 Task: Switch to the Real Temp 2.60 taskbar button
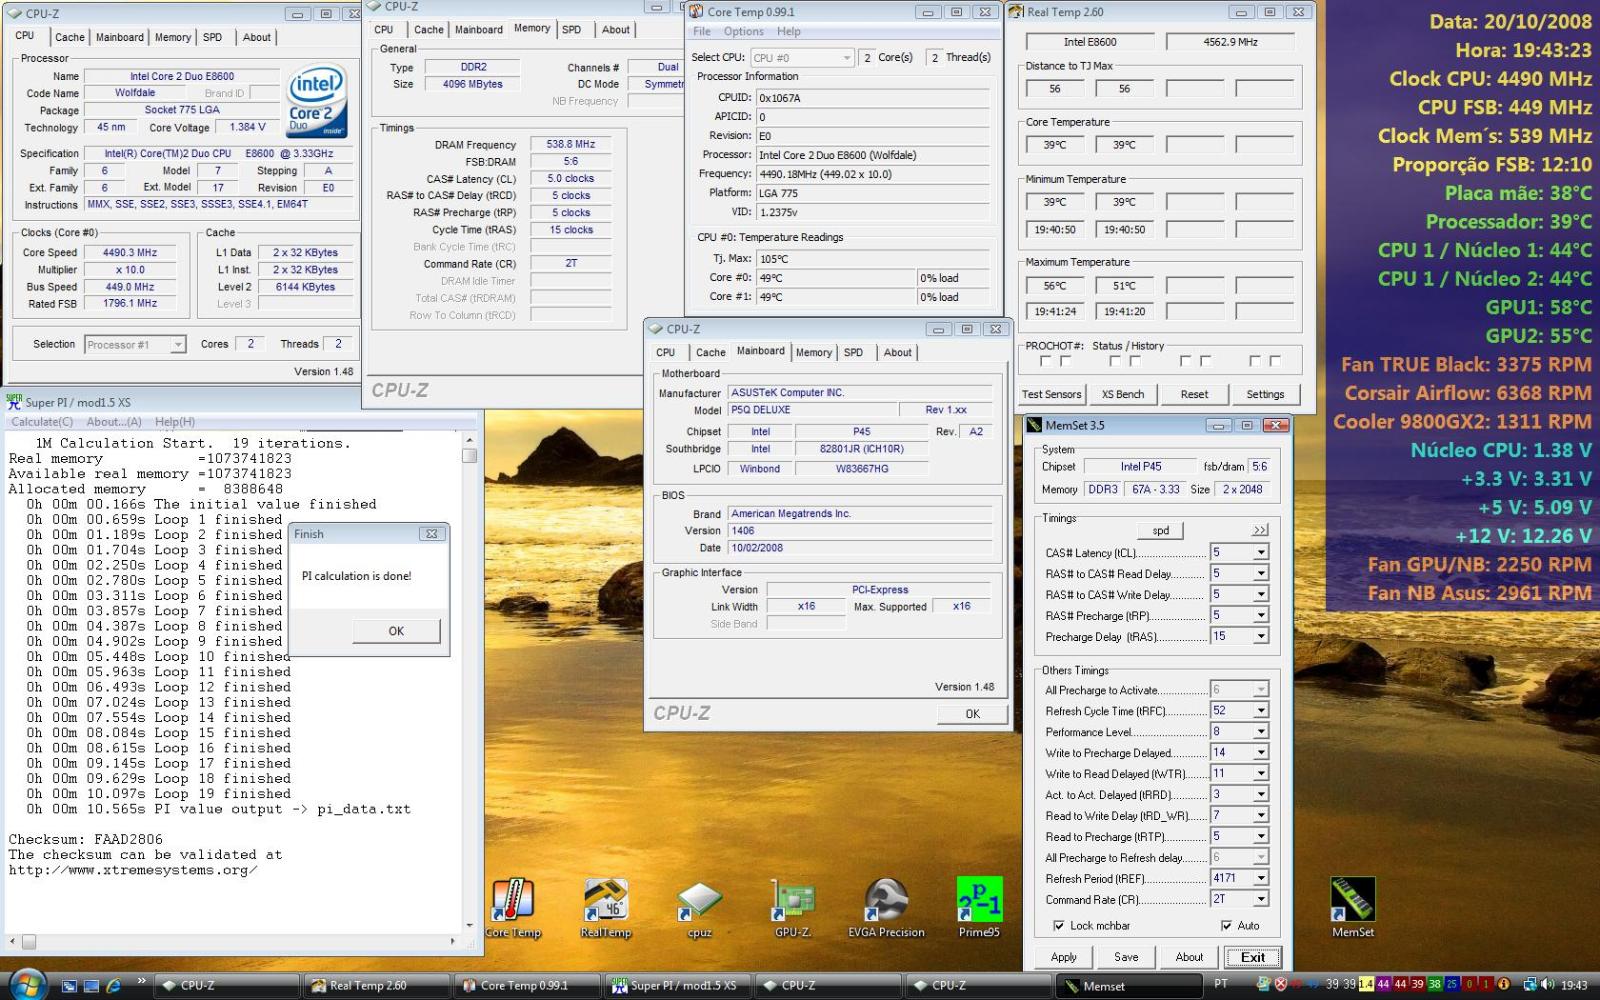pyautogui.click(x=376, y=986)
